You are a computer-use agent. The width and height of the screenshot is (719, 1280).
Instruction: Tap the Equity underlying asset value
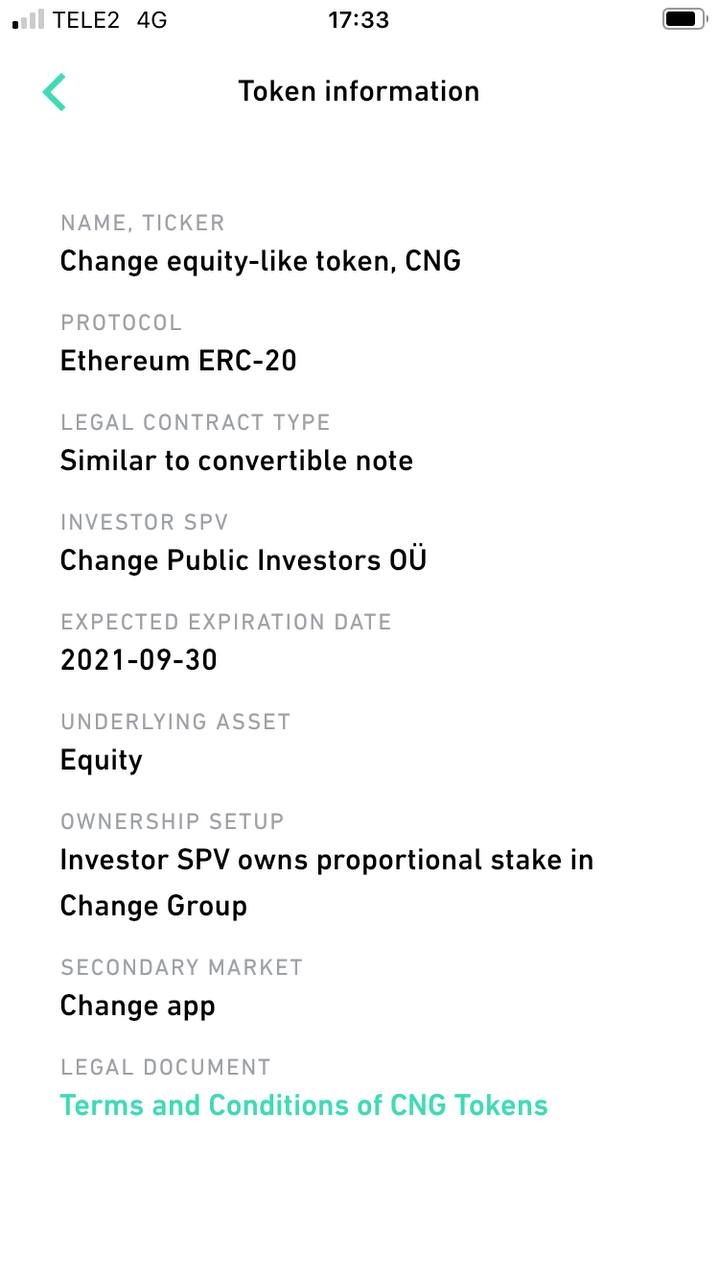(101, 760)
